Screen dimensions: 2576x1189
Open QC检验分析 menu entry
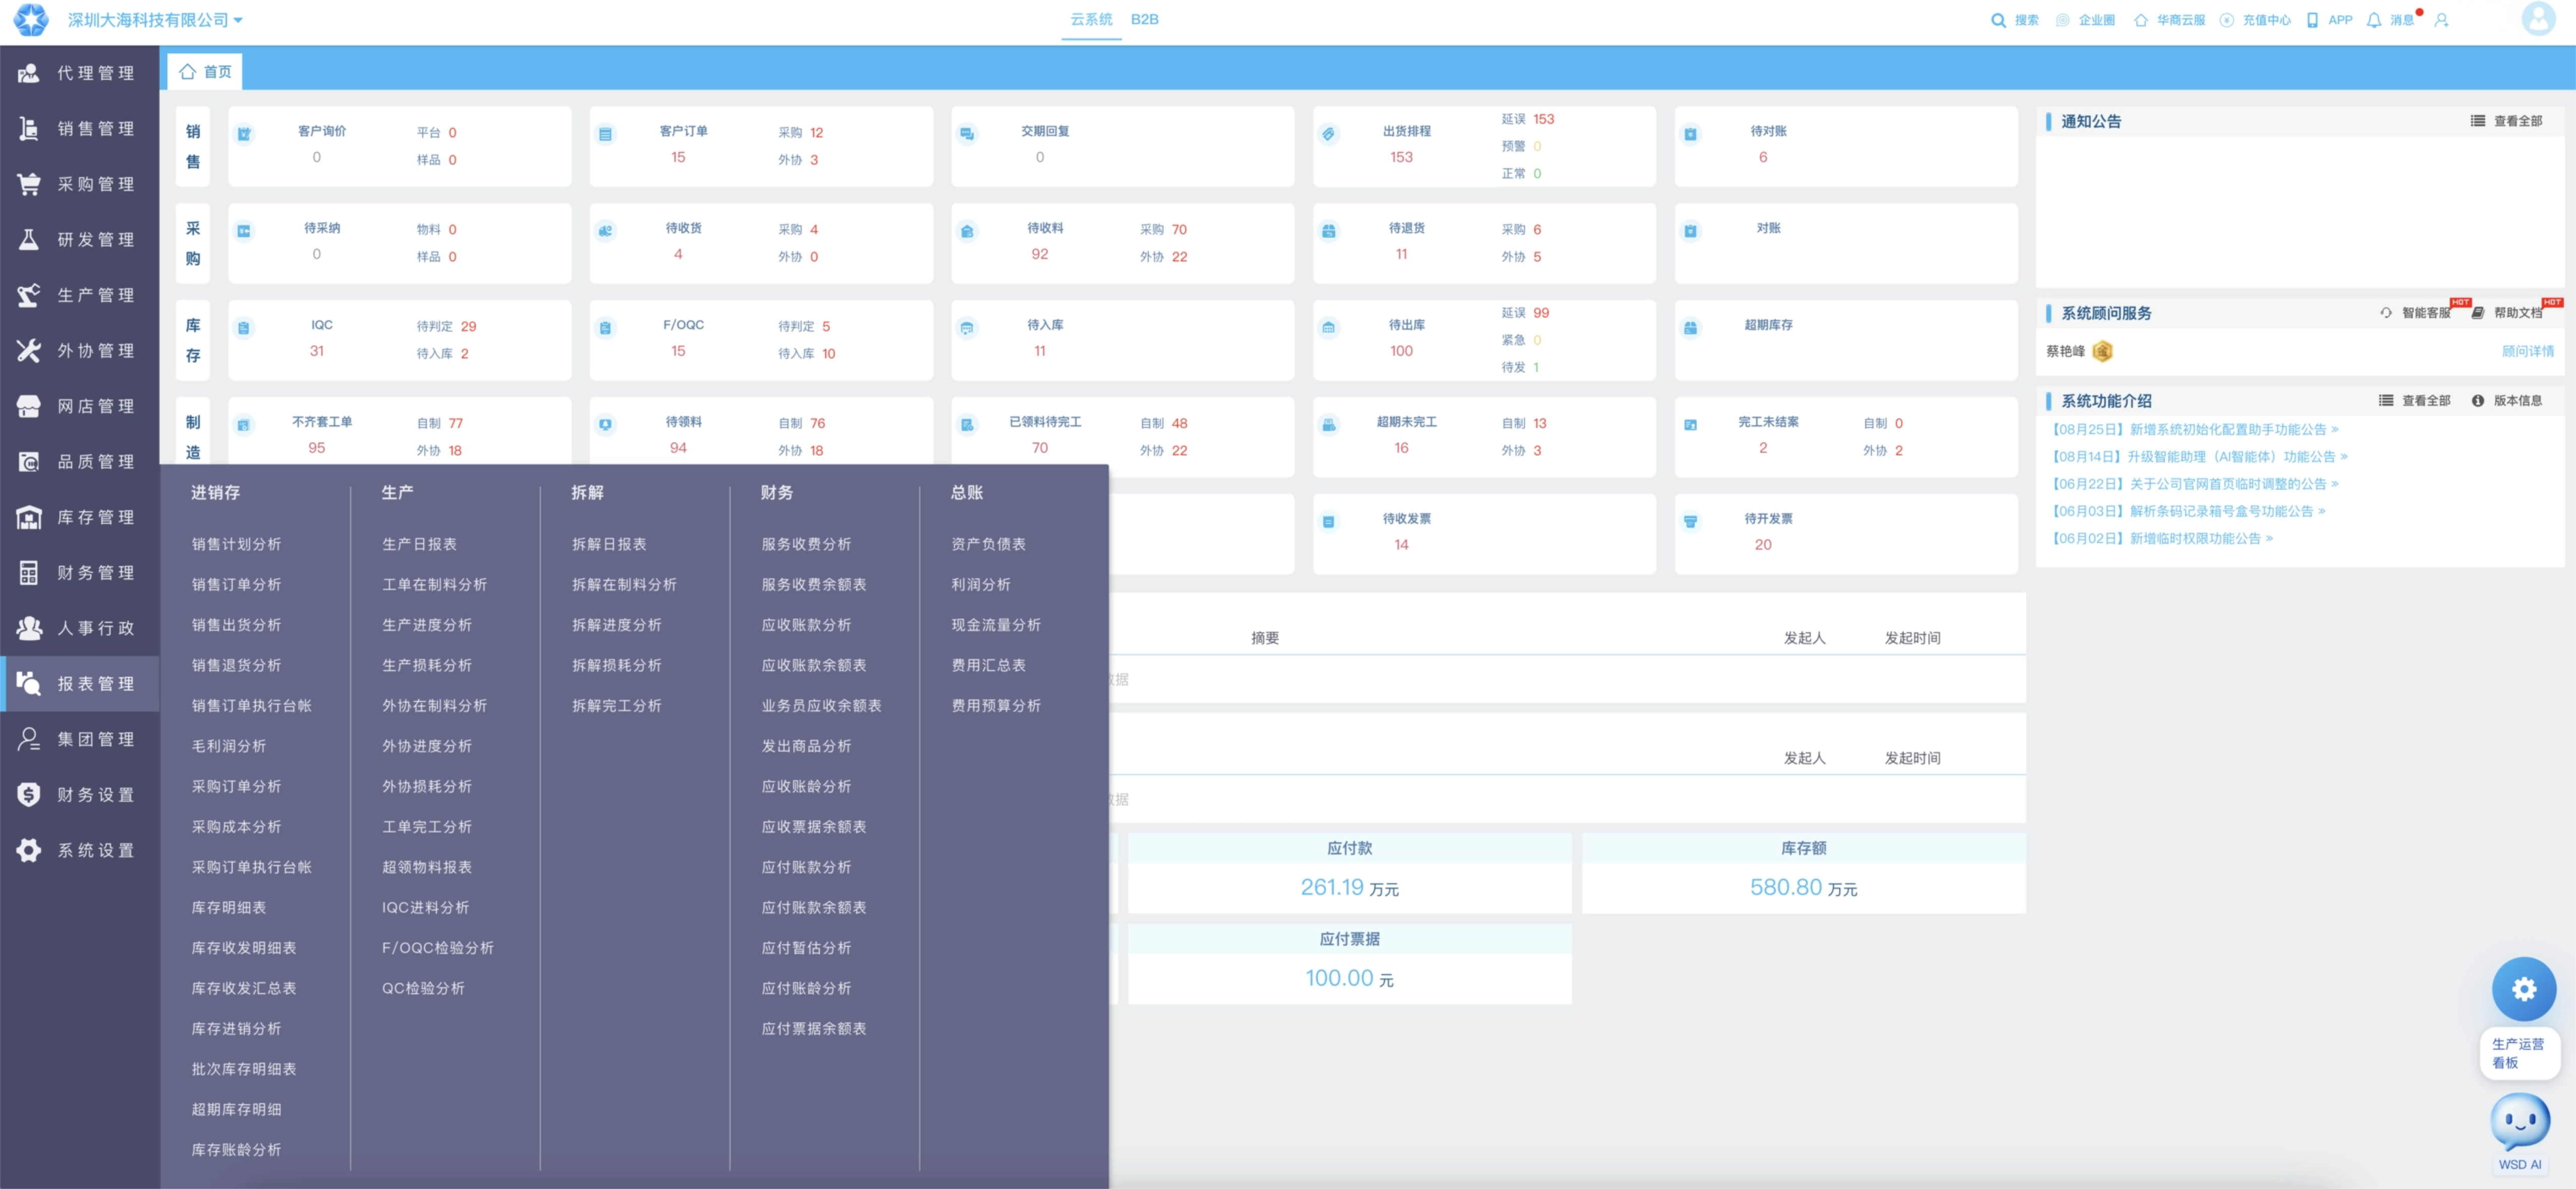[423, 988]
